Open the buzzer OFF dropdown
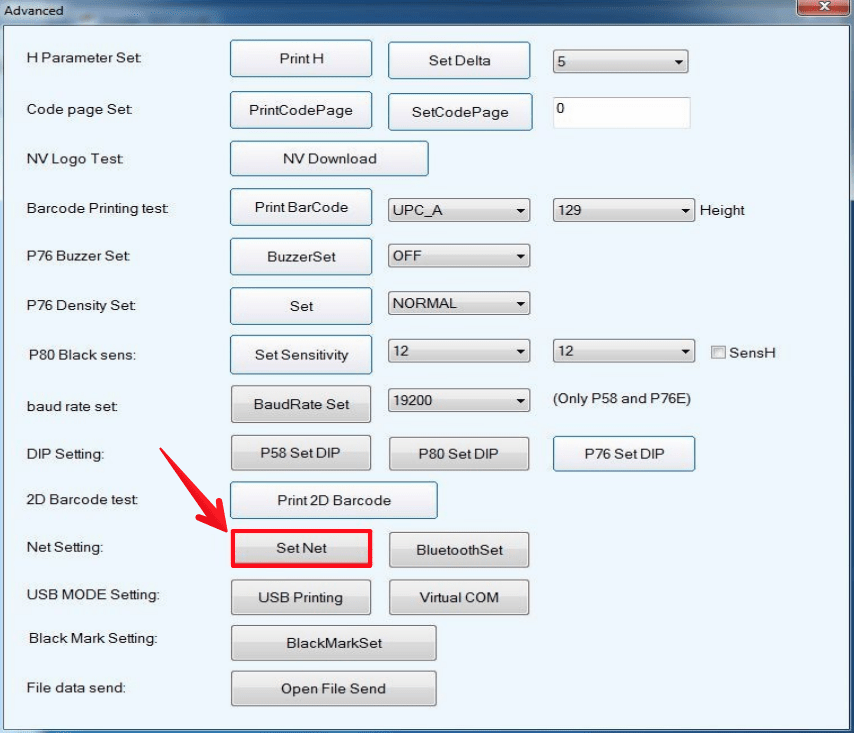Image resolution: width=854 pixels, height=733 pixels. 459,256
